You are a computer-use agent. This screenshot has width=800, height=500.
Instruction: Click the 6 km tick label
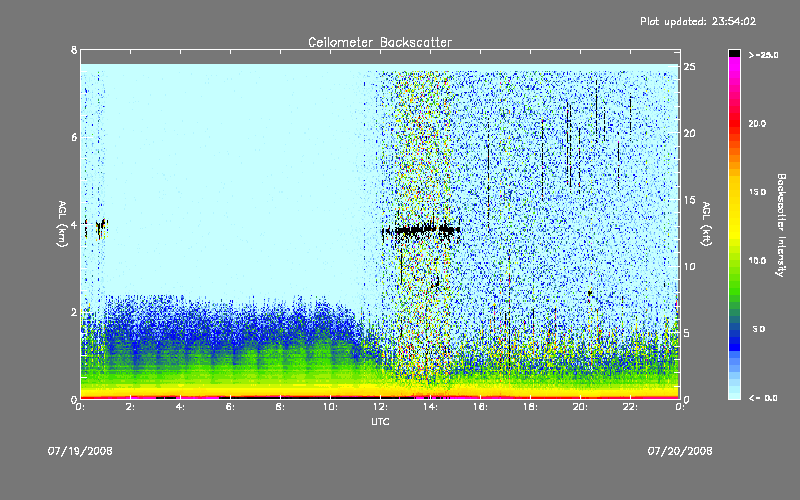click(x=74, y=137)
